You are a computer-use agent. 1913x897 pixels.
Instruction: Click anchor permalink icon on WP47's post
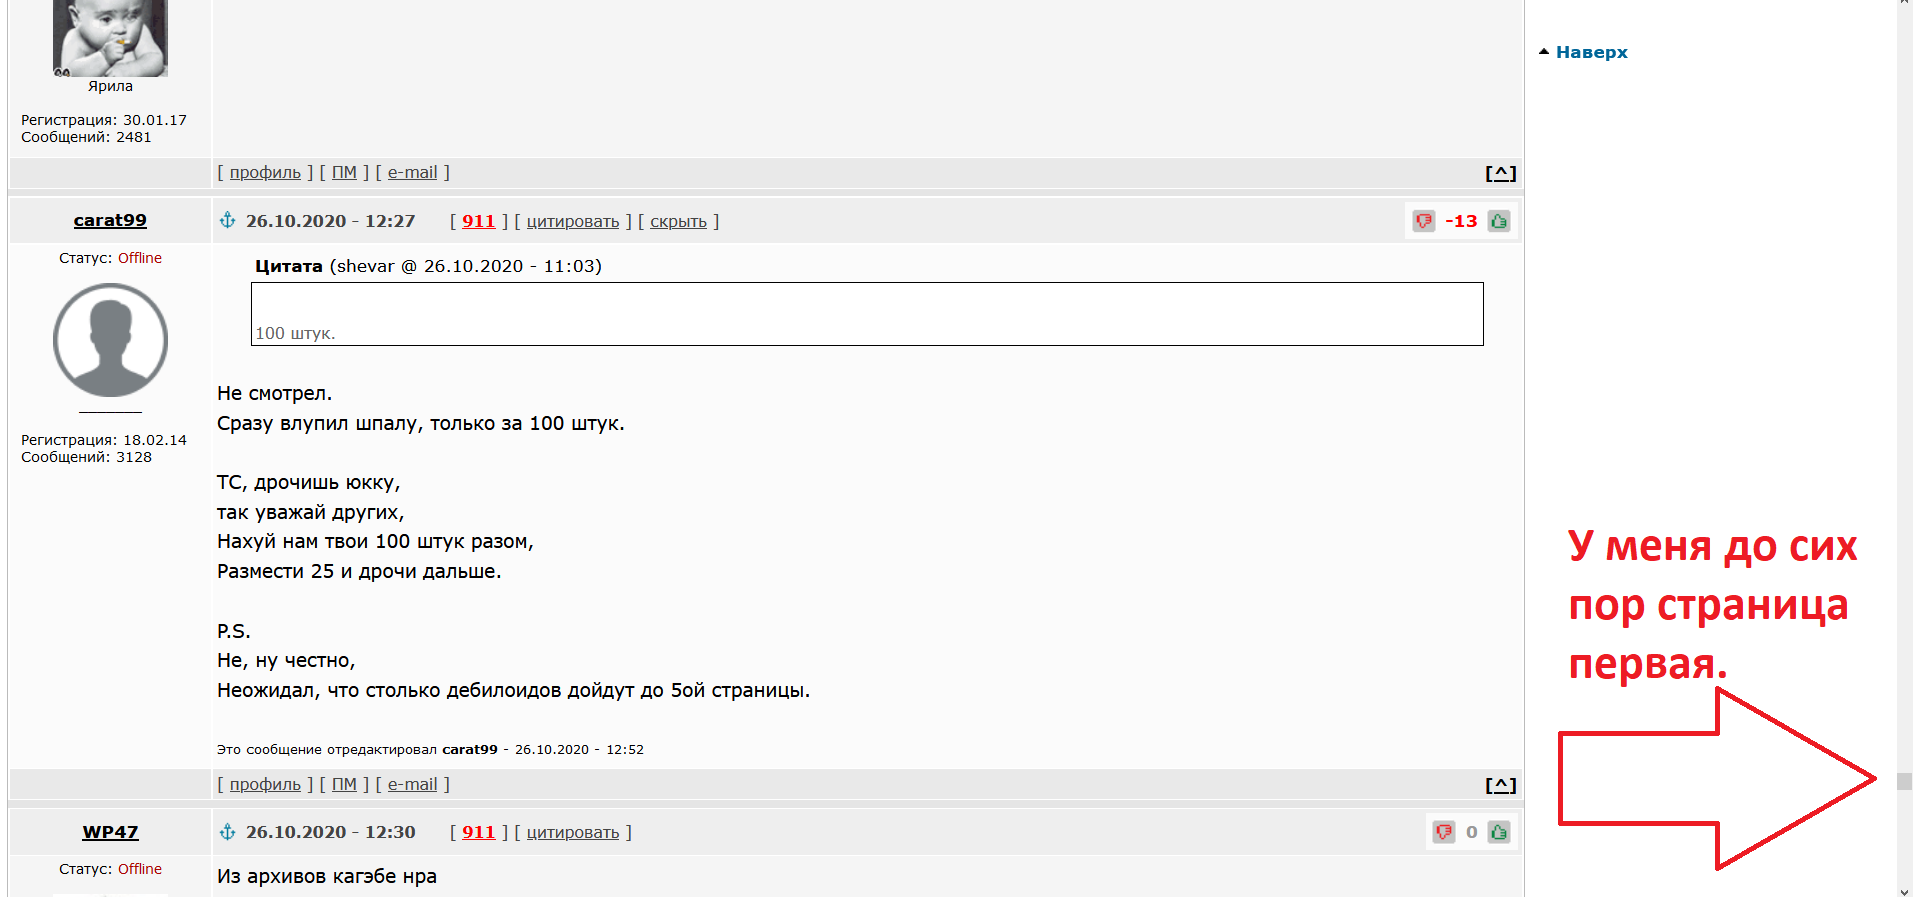[228, 832]
